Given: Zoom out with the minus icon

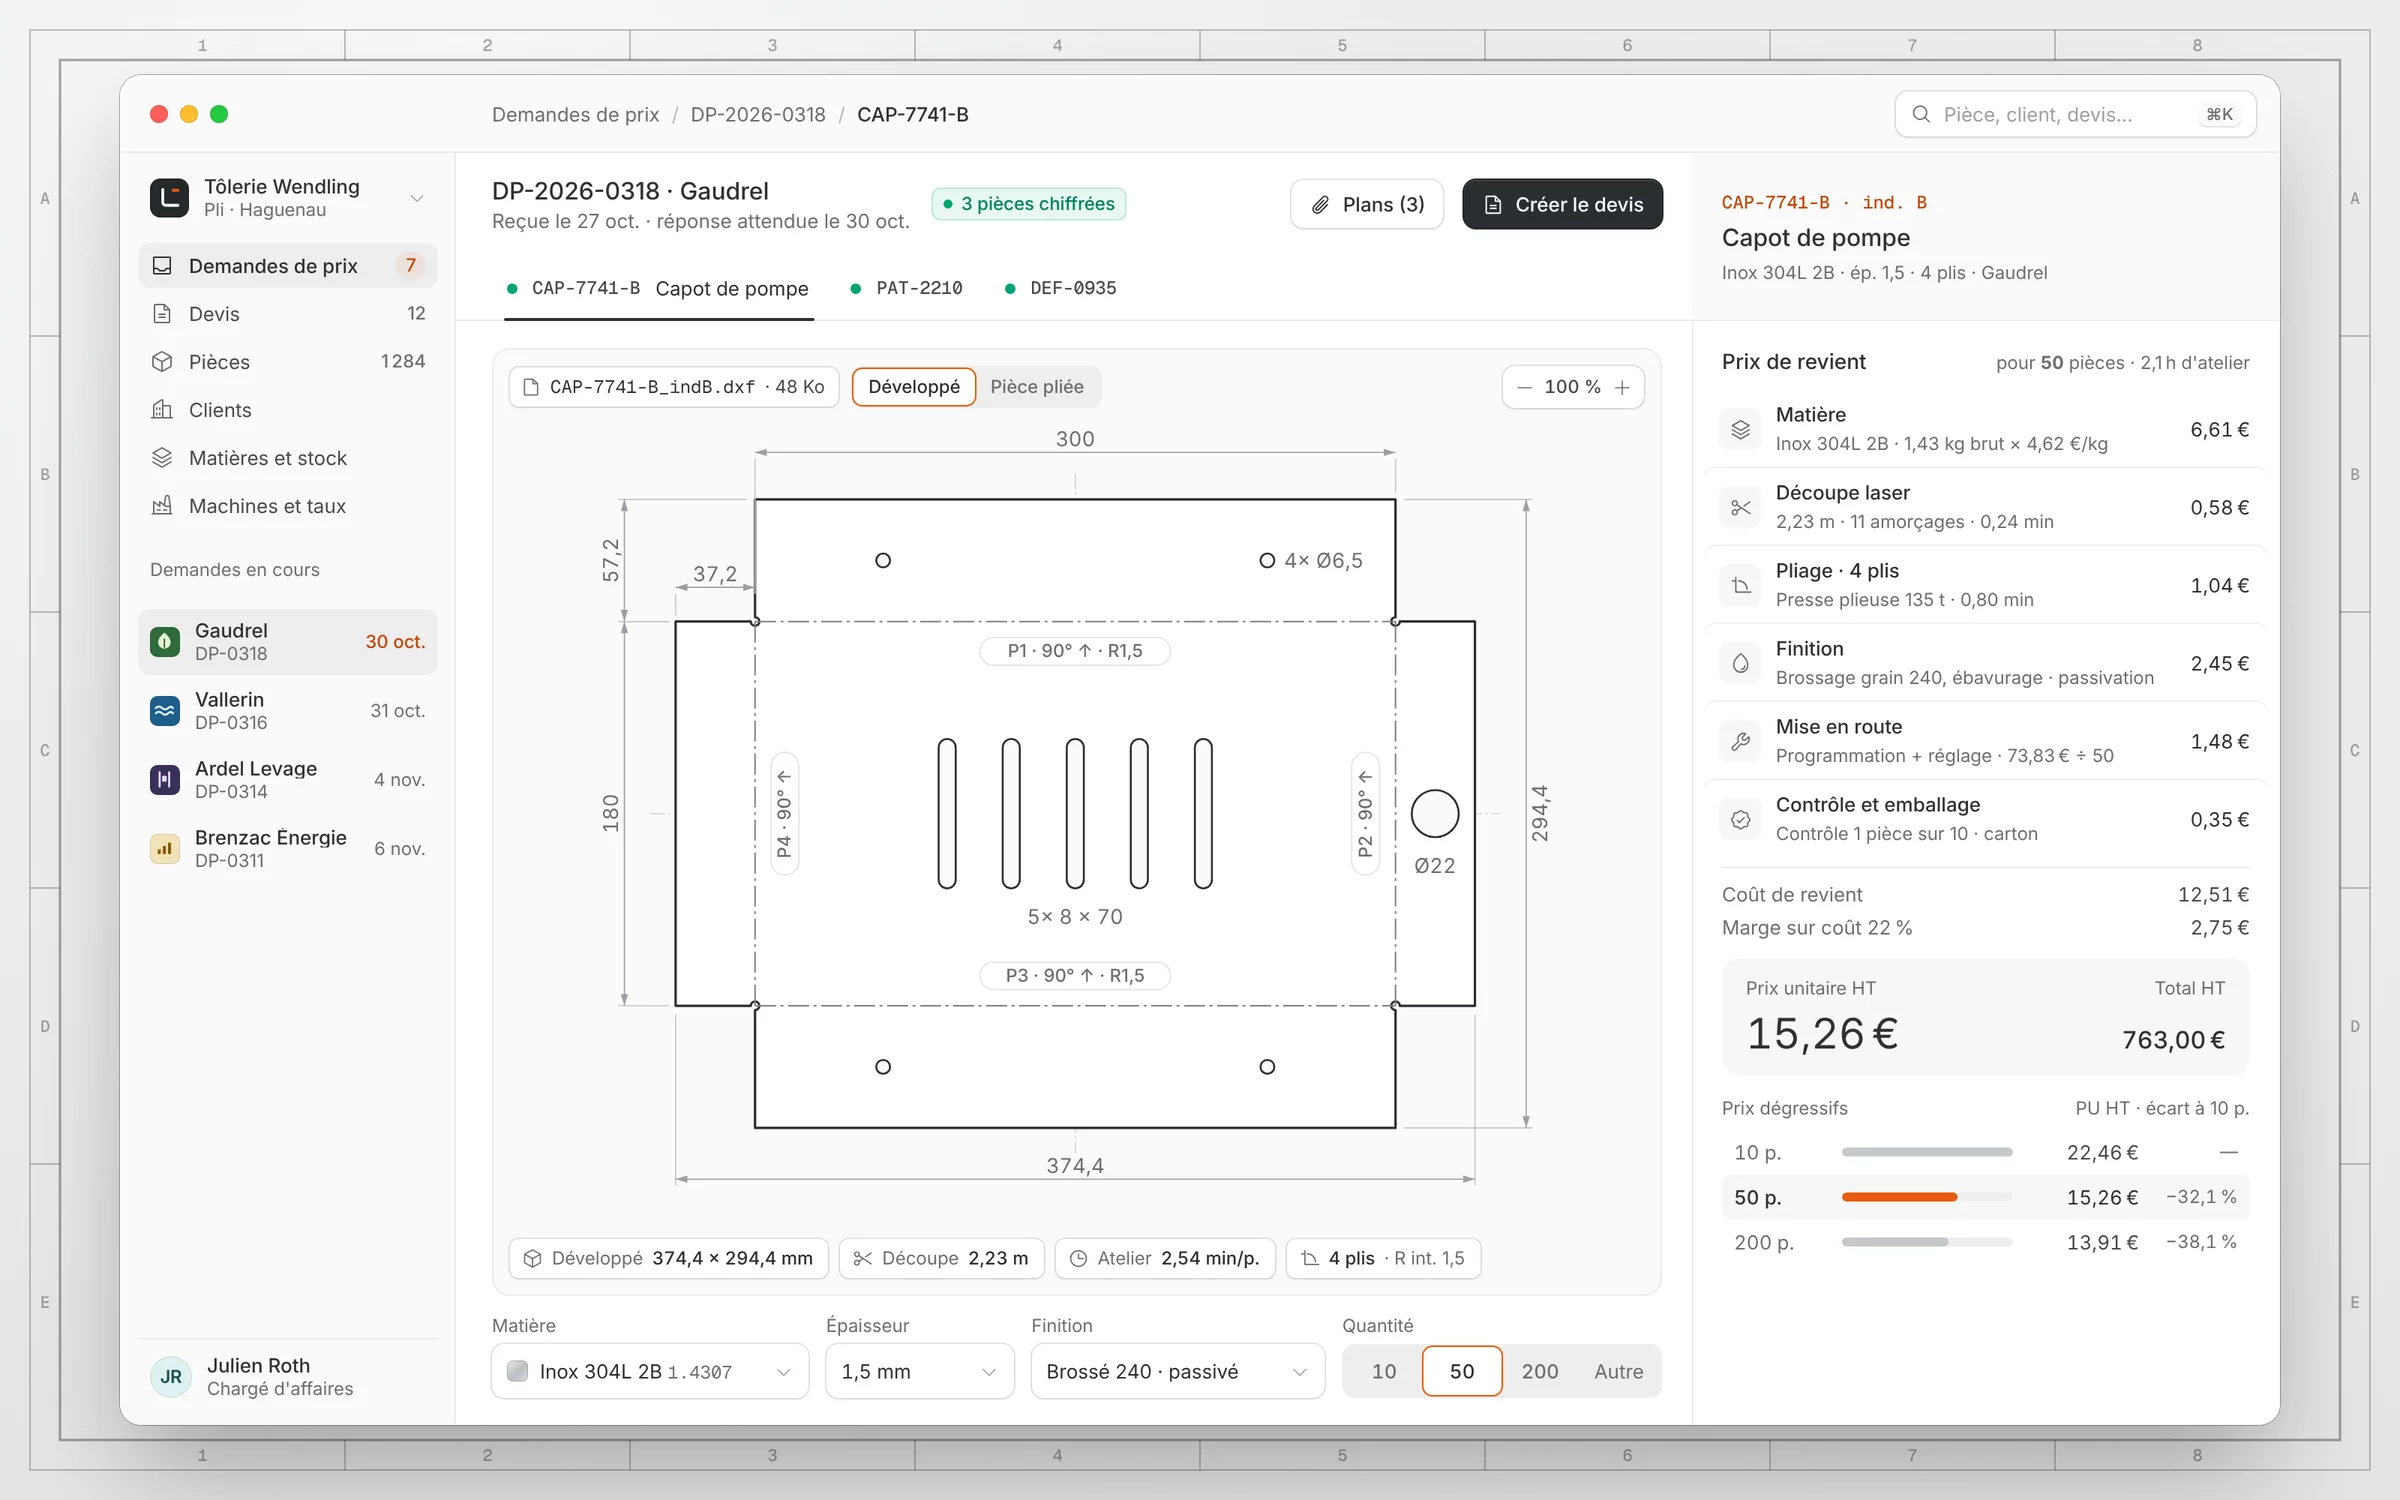Looking at the screenshot, I should coord(1525,388).
